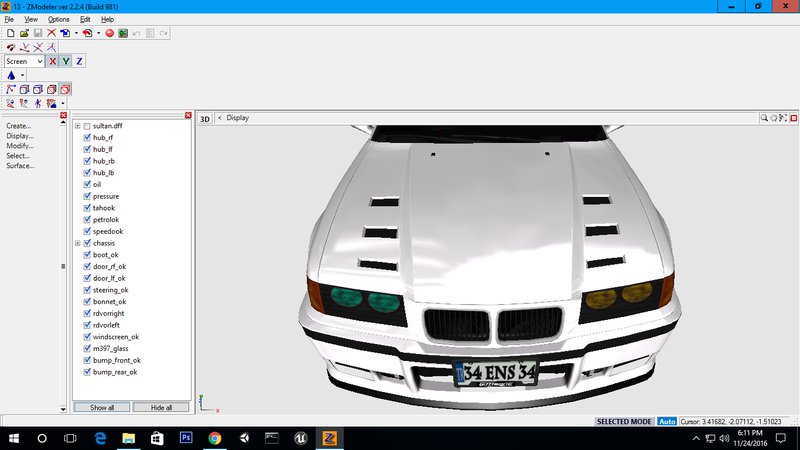Toggle the X axis button
Viewport: 800px width, 450px height.
pyautogui.click(x=53, y=61)
